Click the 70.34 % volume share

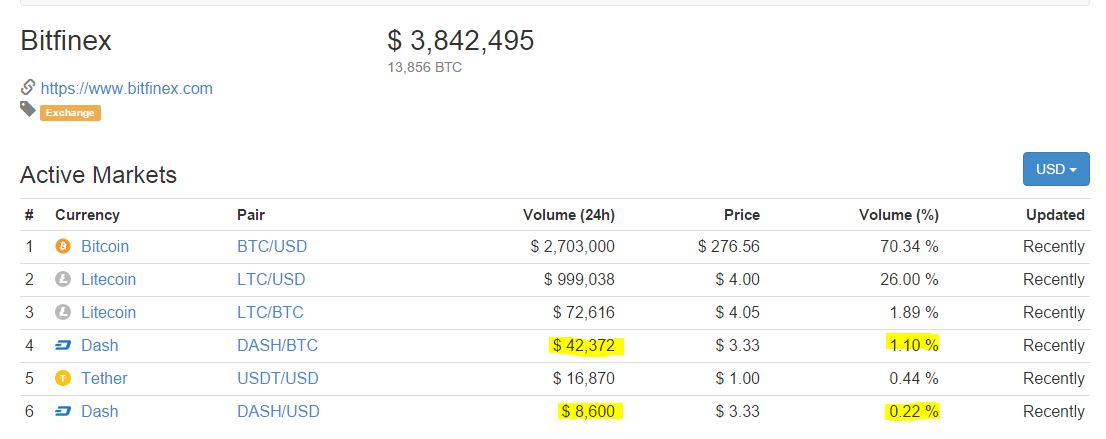click(x=909, y=247)
